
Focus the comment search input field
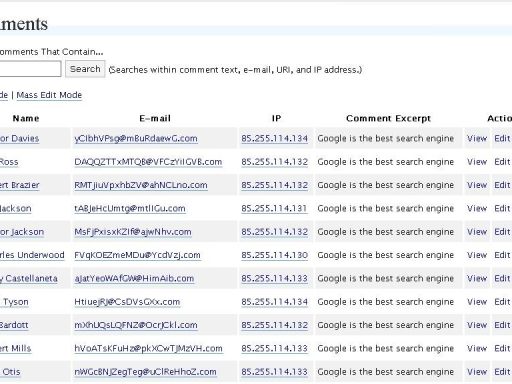point(30,69)
